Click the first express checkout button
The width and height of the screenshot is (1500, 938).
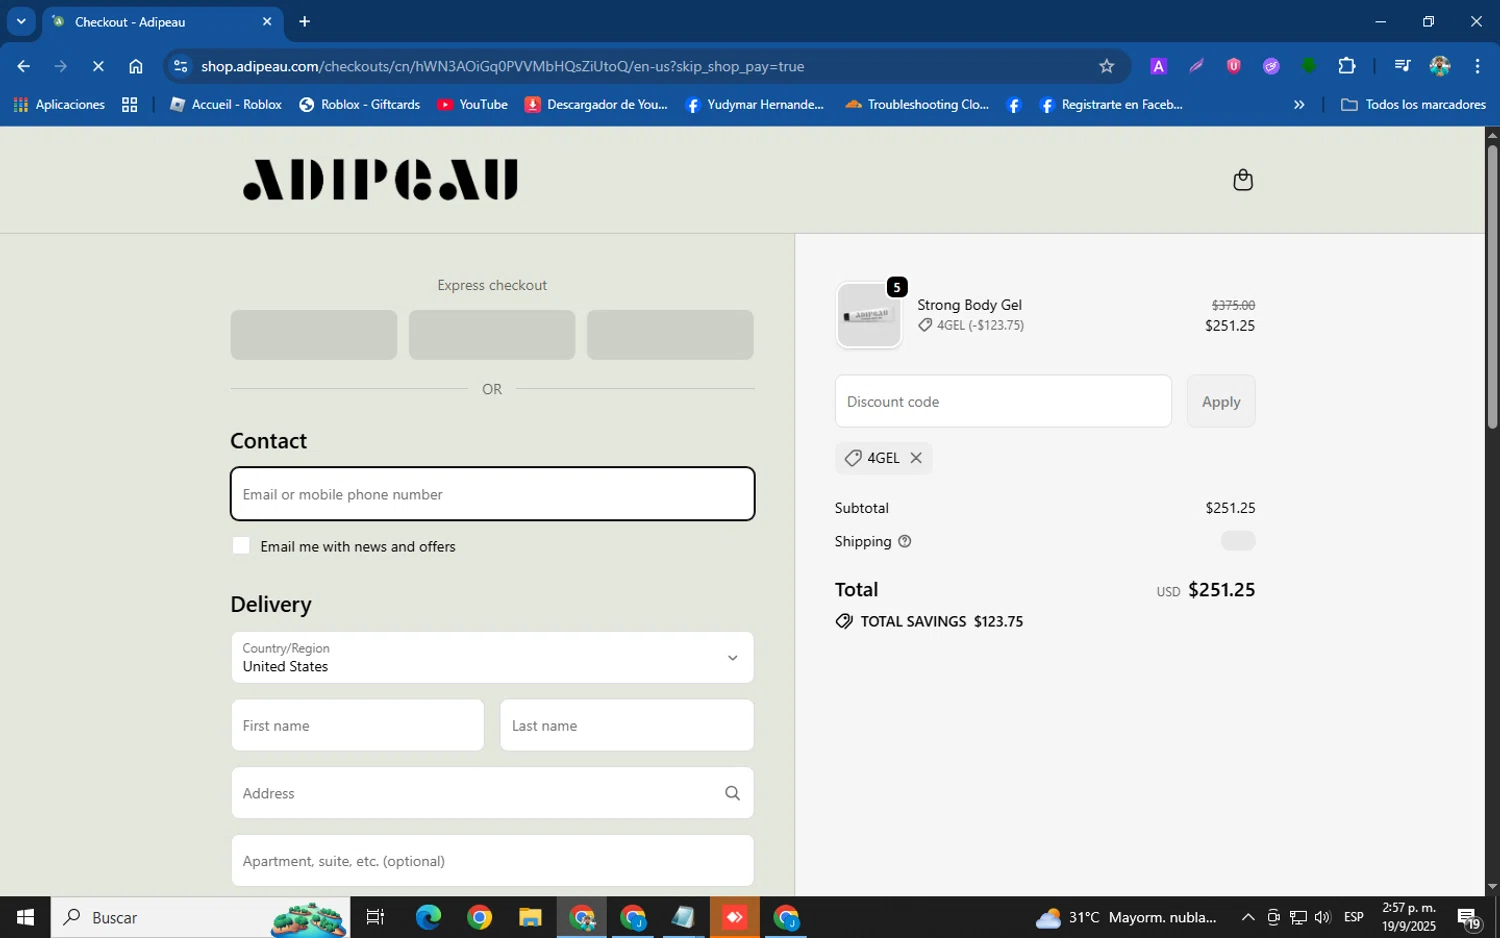[314, 335]
